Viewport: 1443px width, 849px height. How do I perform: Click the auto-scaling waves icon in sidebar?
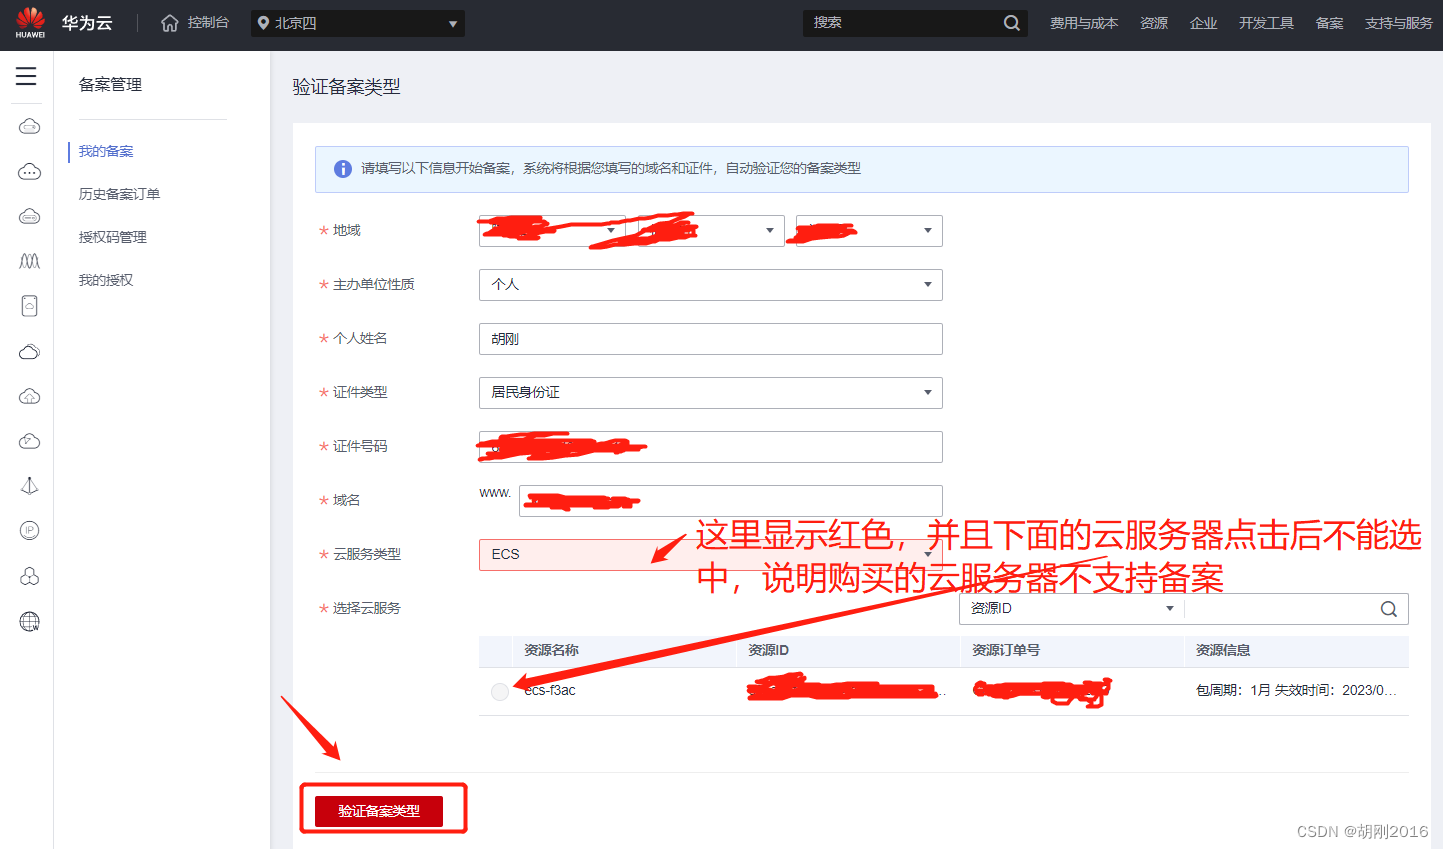pyautogui.click(x=30, y=261)
